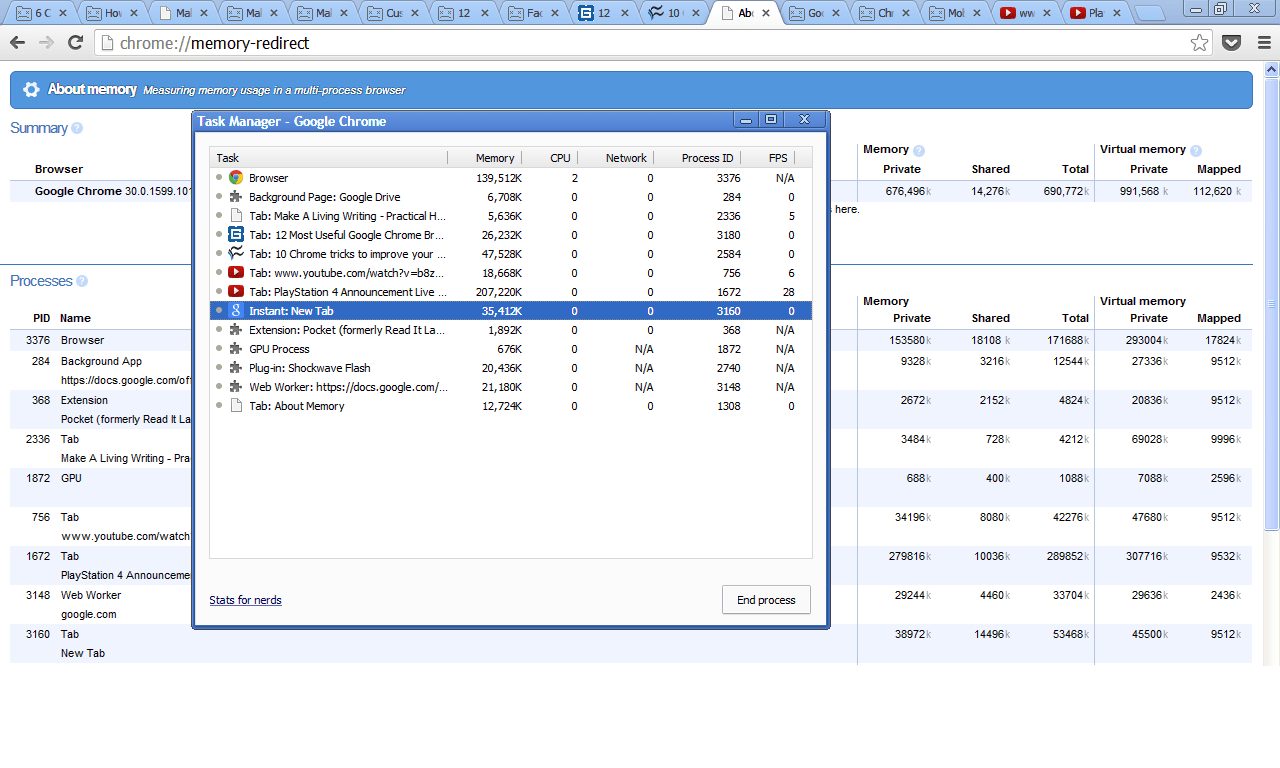
Task: Click 'New Tab' under PID 3160
Action: click(x=83, y=653)
